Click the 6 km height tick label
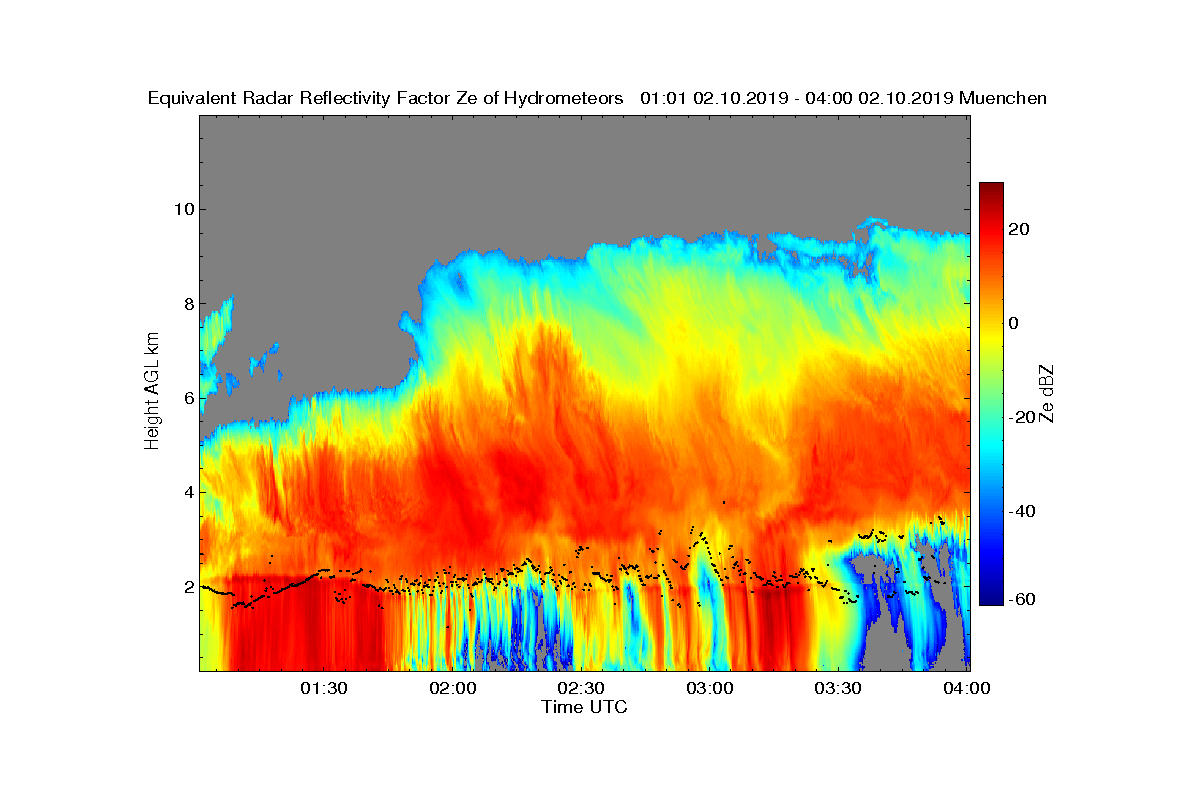Viewport: 1200px width, 800px height. 187,398
